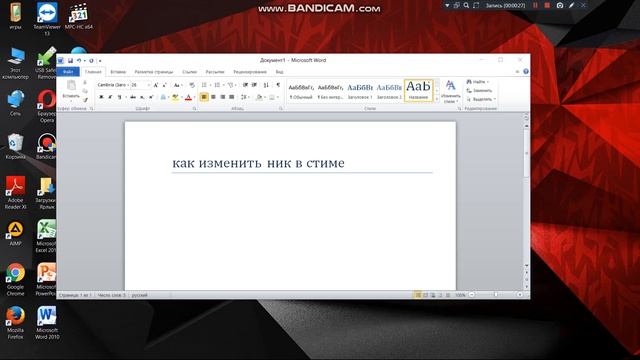This screenshot has width=640, height=360.
Task: Toggle strikethrough formatting
Action: coord(133,97)
